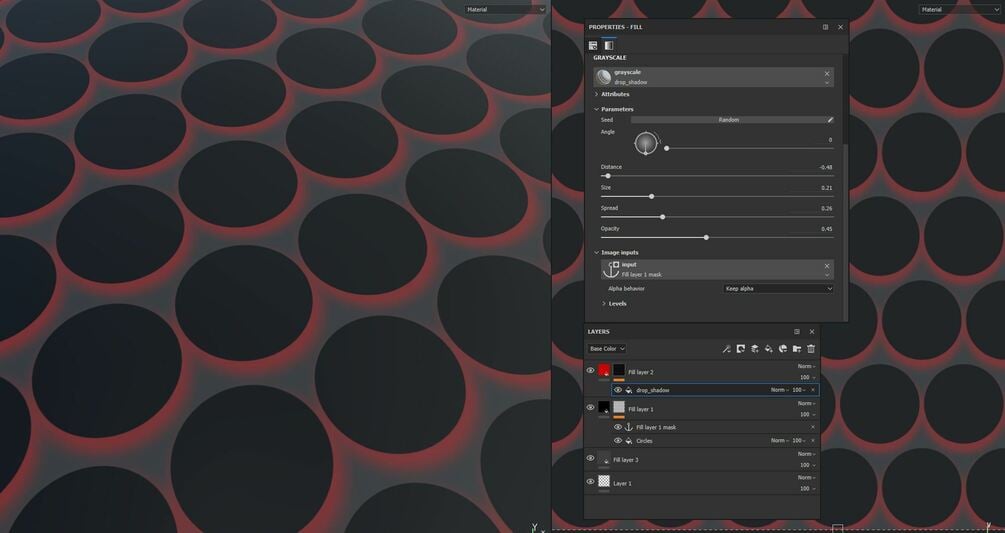1005x533 pixels.
Task: Open Fill layer 2 blend mode dropdown
Action: click(x=806, y=366)
